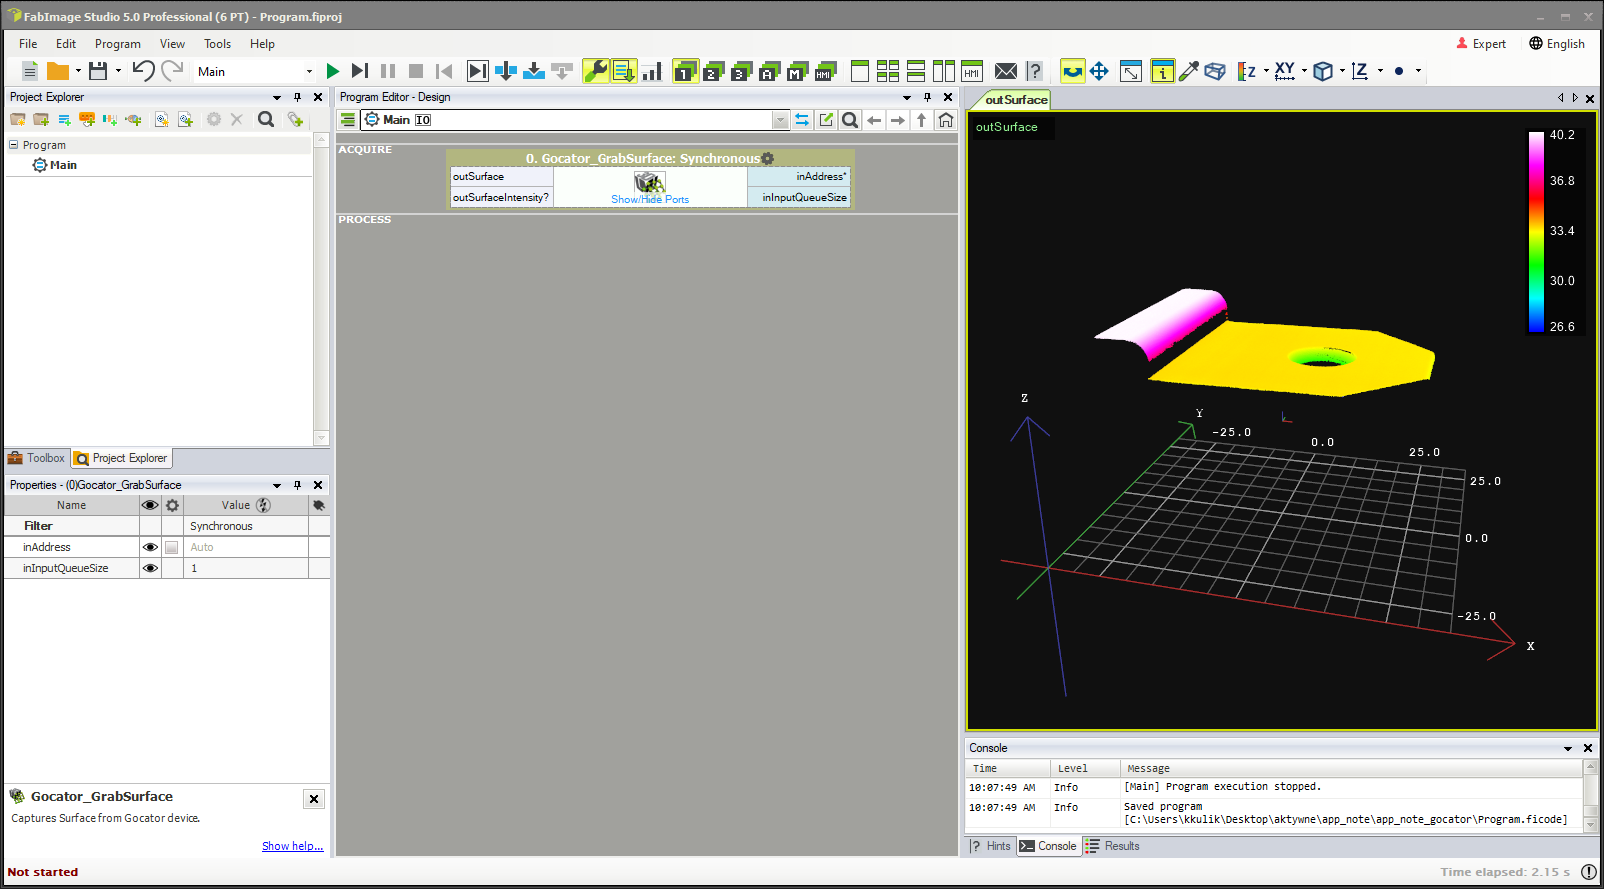The height and width of the screenshot is (889, 1604).
Task: Open the Tools menu
Action: click(217, 44)
